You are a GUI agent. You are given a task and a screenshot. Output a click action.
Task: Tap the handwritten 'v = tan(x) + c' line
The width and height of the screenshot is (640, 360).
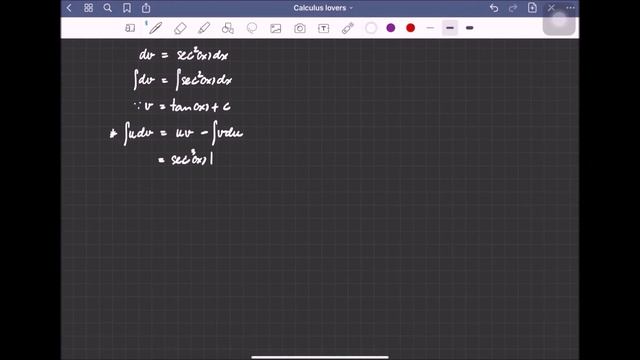pyautogui.click(x=182, y=106)
